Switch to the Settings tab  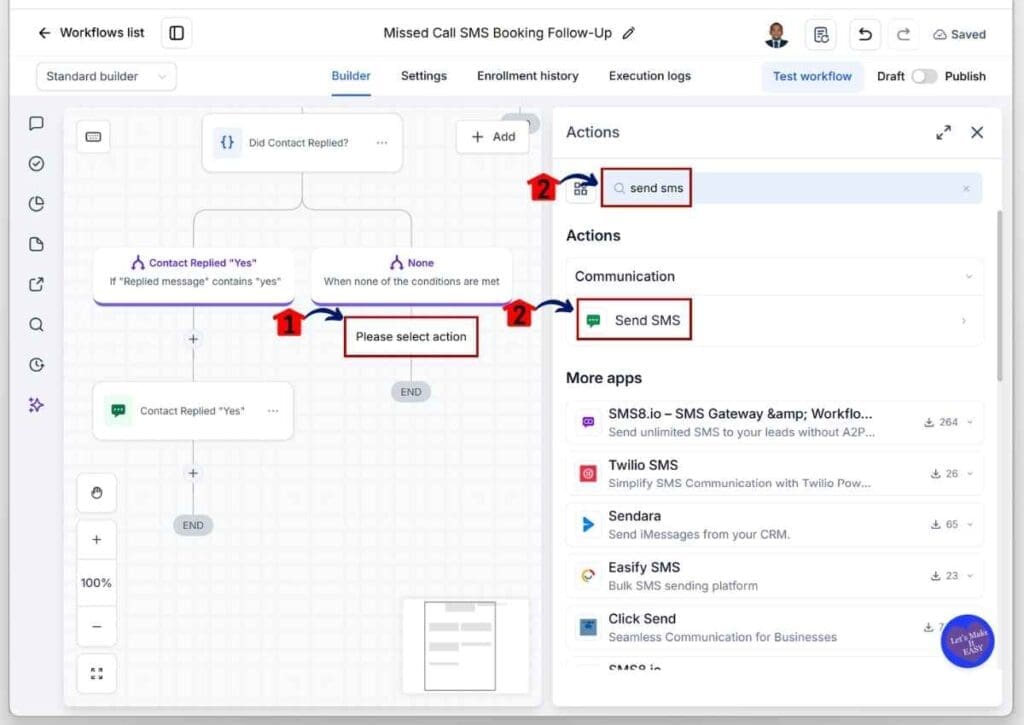pyautogui.click(x=424, y=76)
